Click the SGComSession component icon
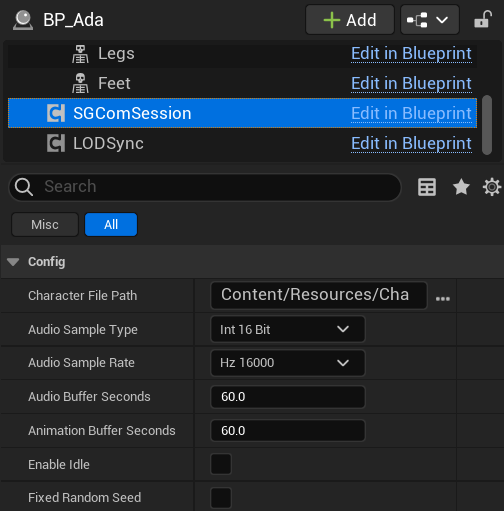Image resolution: width=504 pixels, height=511 pixels. click(56, 113)
